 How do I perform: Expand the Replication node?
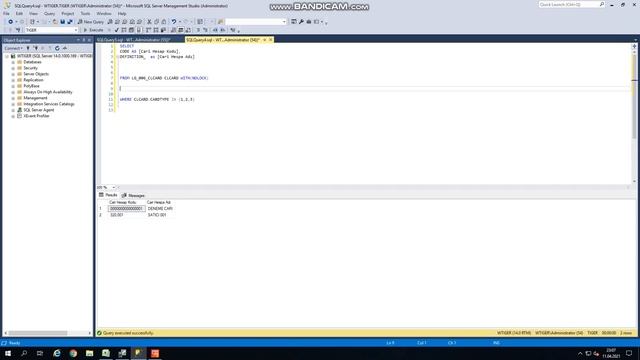click(x=13, y=80)
